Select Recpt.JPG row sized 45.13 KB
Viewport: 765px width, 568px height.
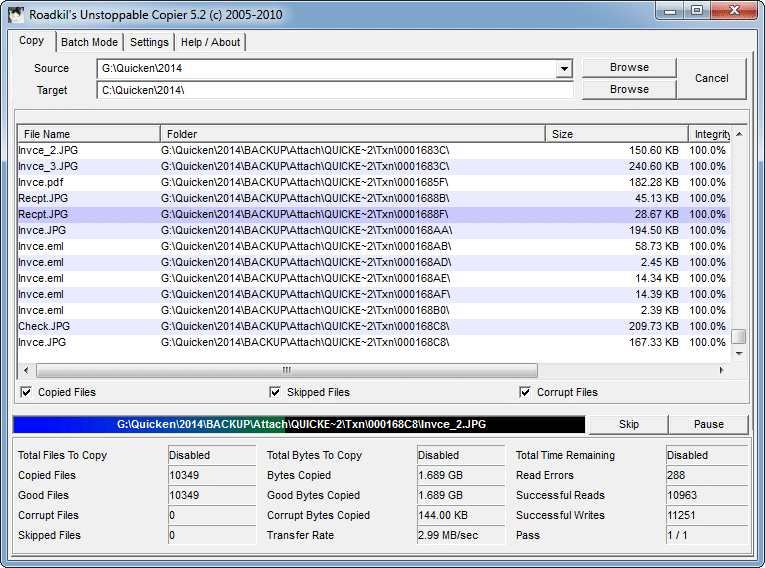click(374, 199)
